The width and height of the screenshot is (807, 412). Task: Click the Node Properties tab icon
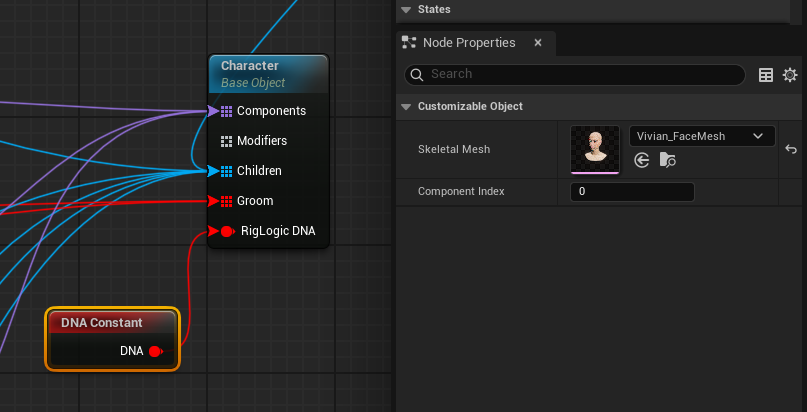409,42
